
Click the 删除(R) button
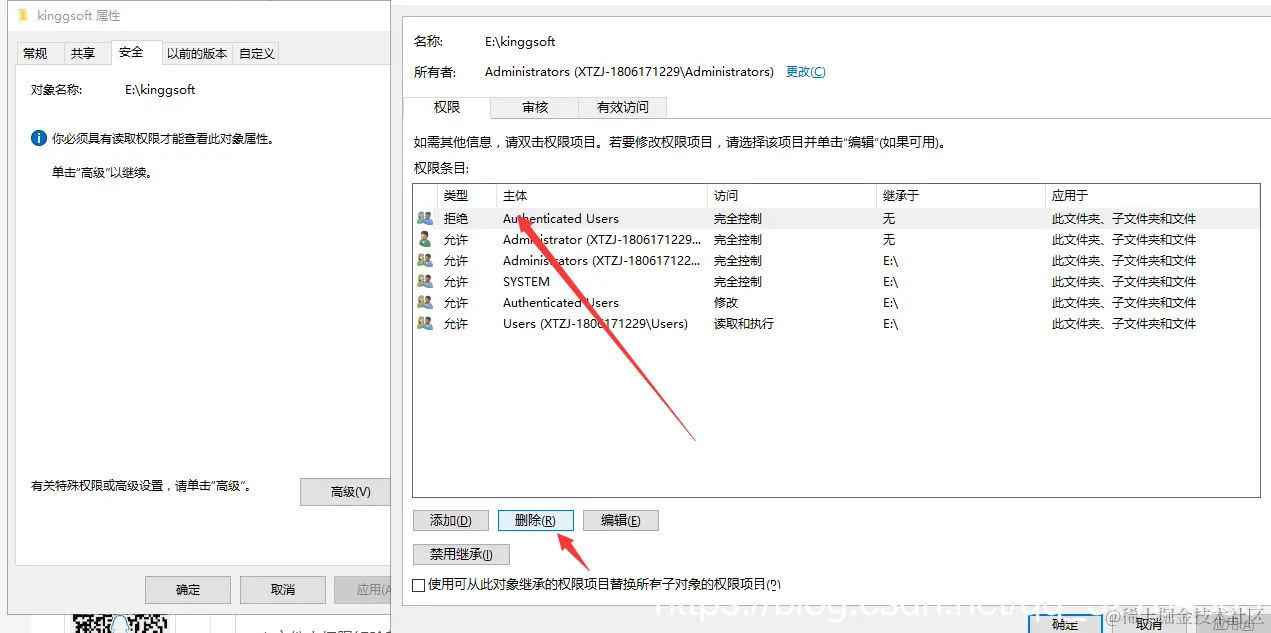coord(535,520)
